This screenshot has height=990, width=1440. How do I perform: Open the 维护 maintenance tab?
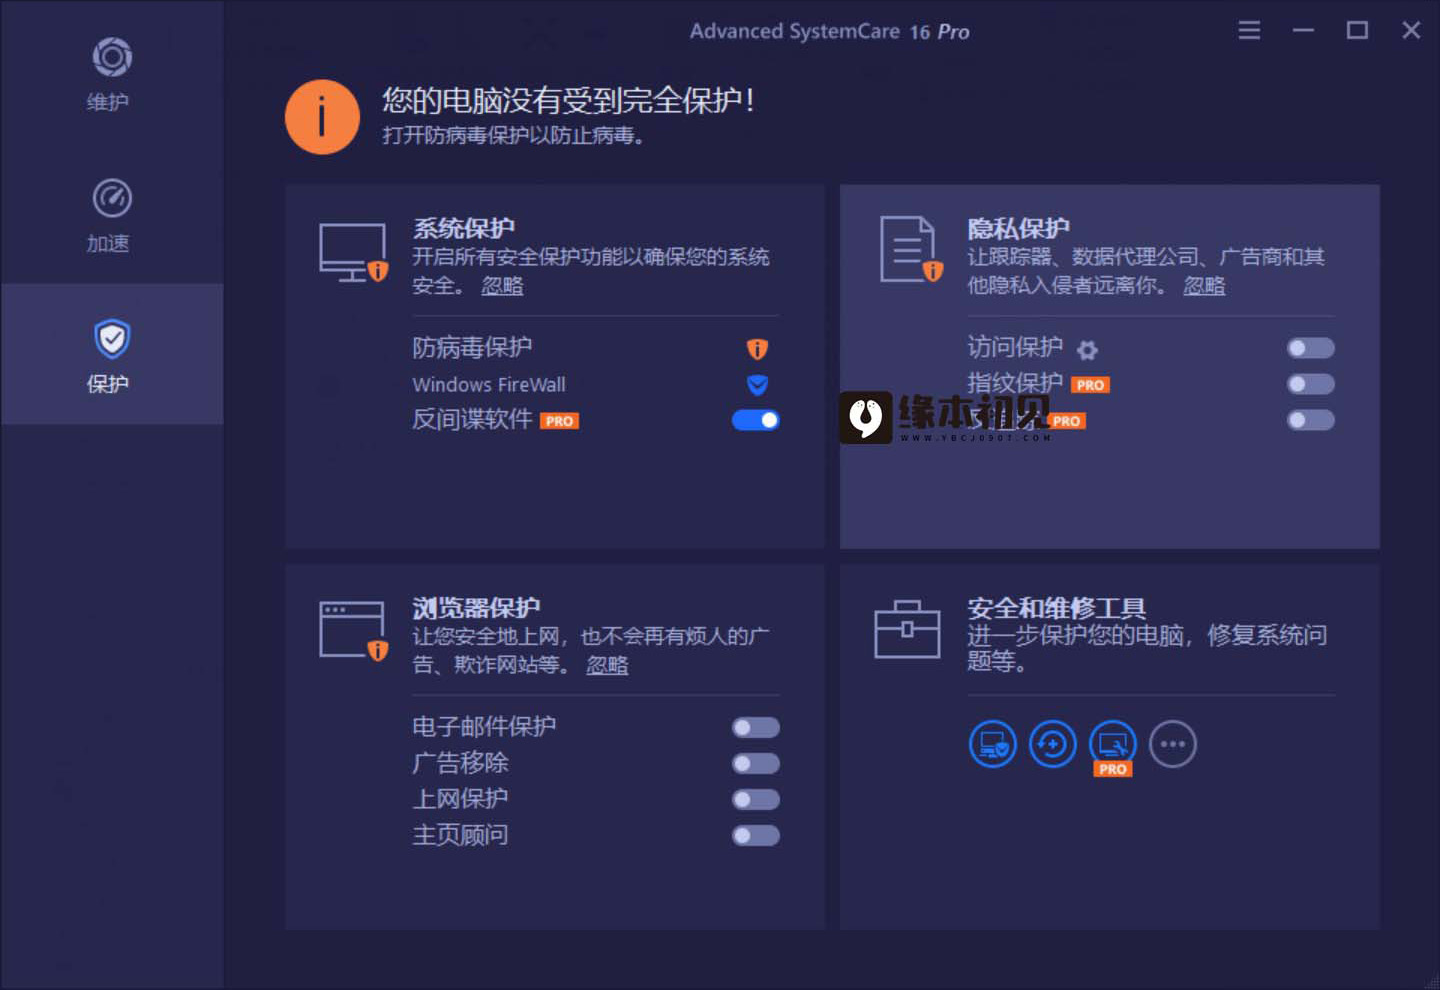coord(111,73)
